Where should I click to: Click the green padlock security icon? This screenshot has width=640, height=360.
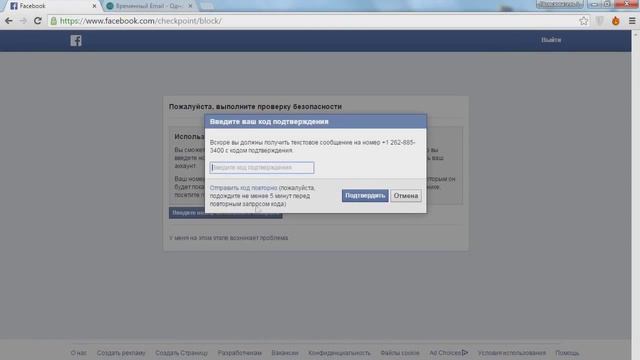tap(53, 21)
